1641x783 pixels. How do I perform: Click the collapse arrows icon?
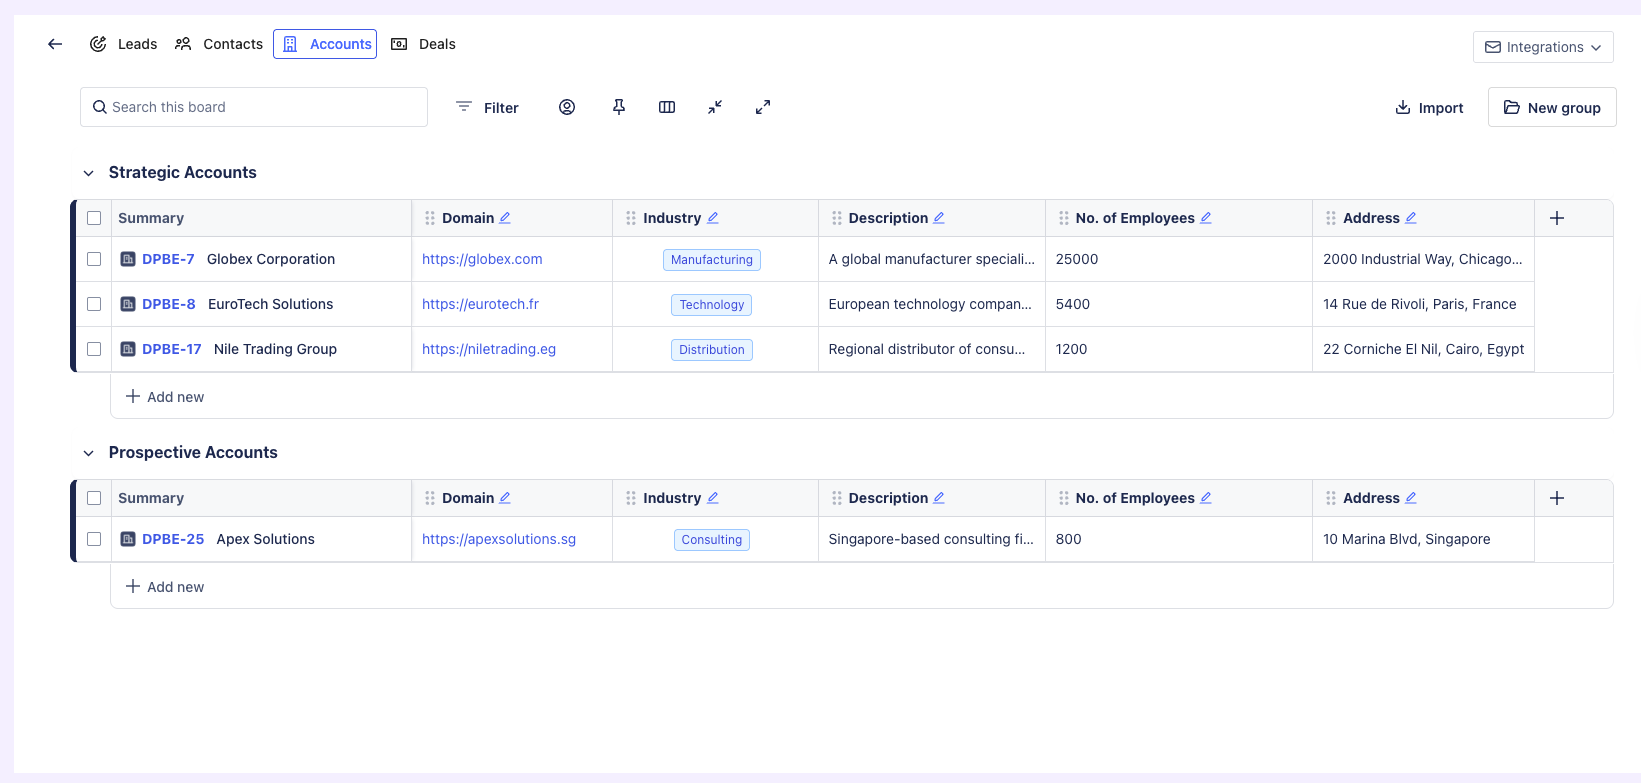click(x=715, y=107)
